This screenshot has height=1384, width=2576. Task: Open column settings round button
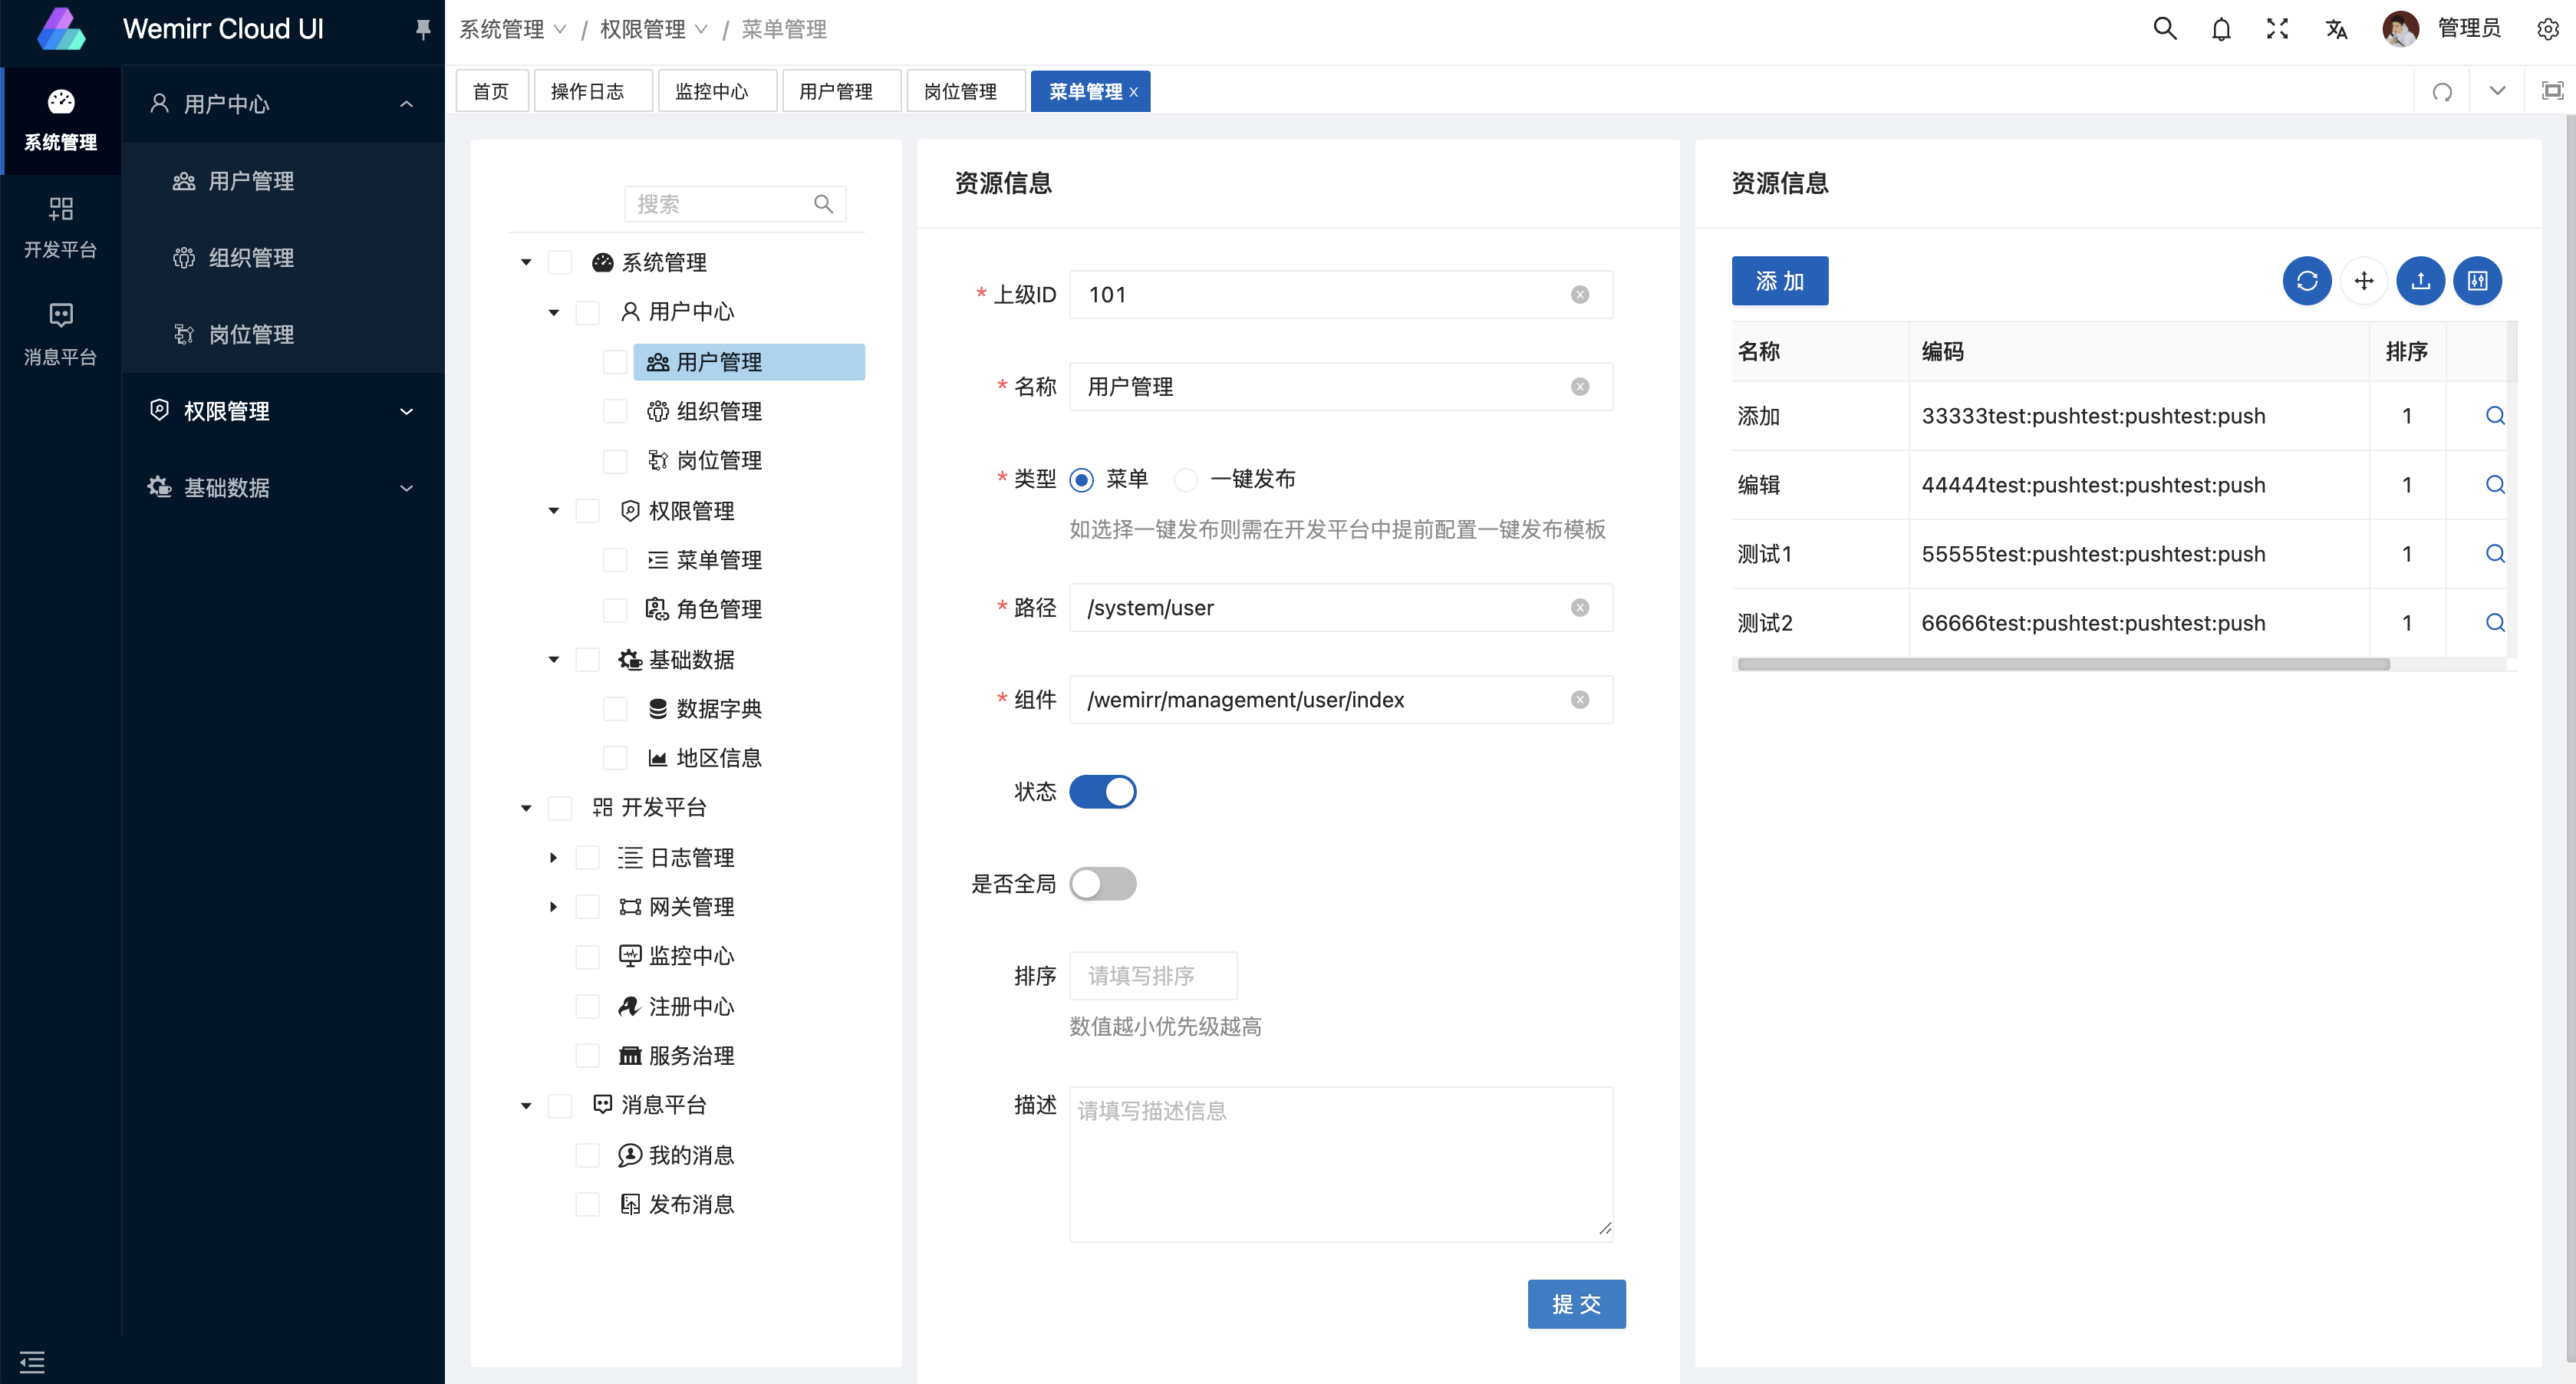[2477, 281]
